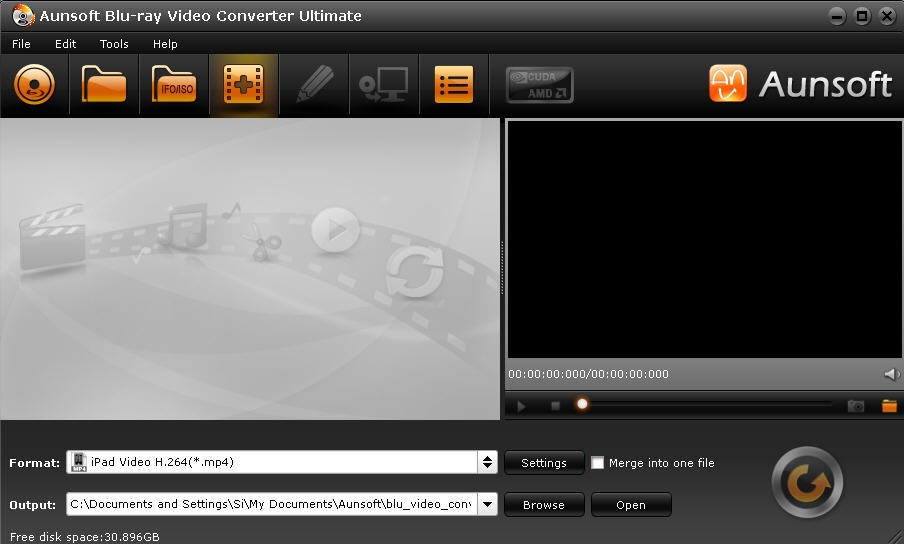The width and height of the screenshot is (904, 544).
Task: Open the snapshot folder icon
Action: (890, 406)
